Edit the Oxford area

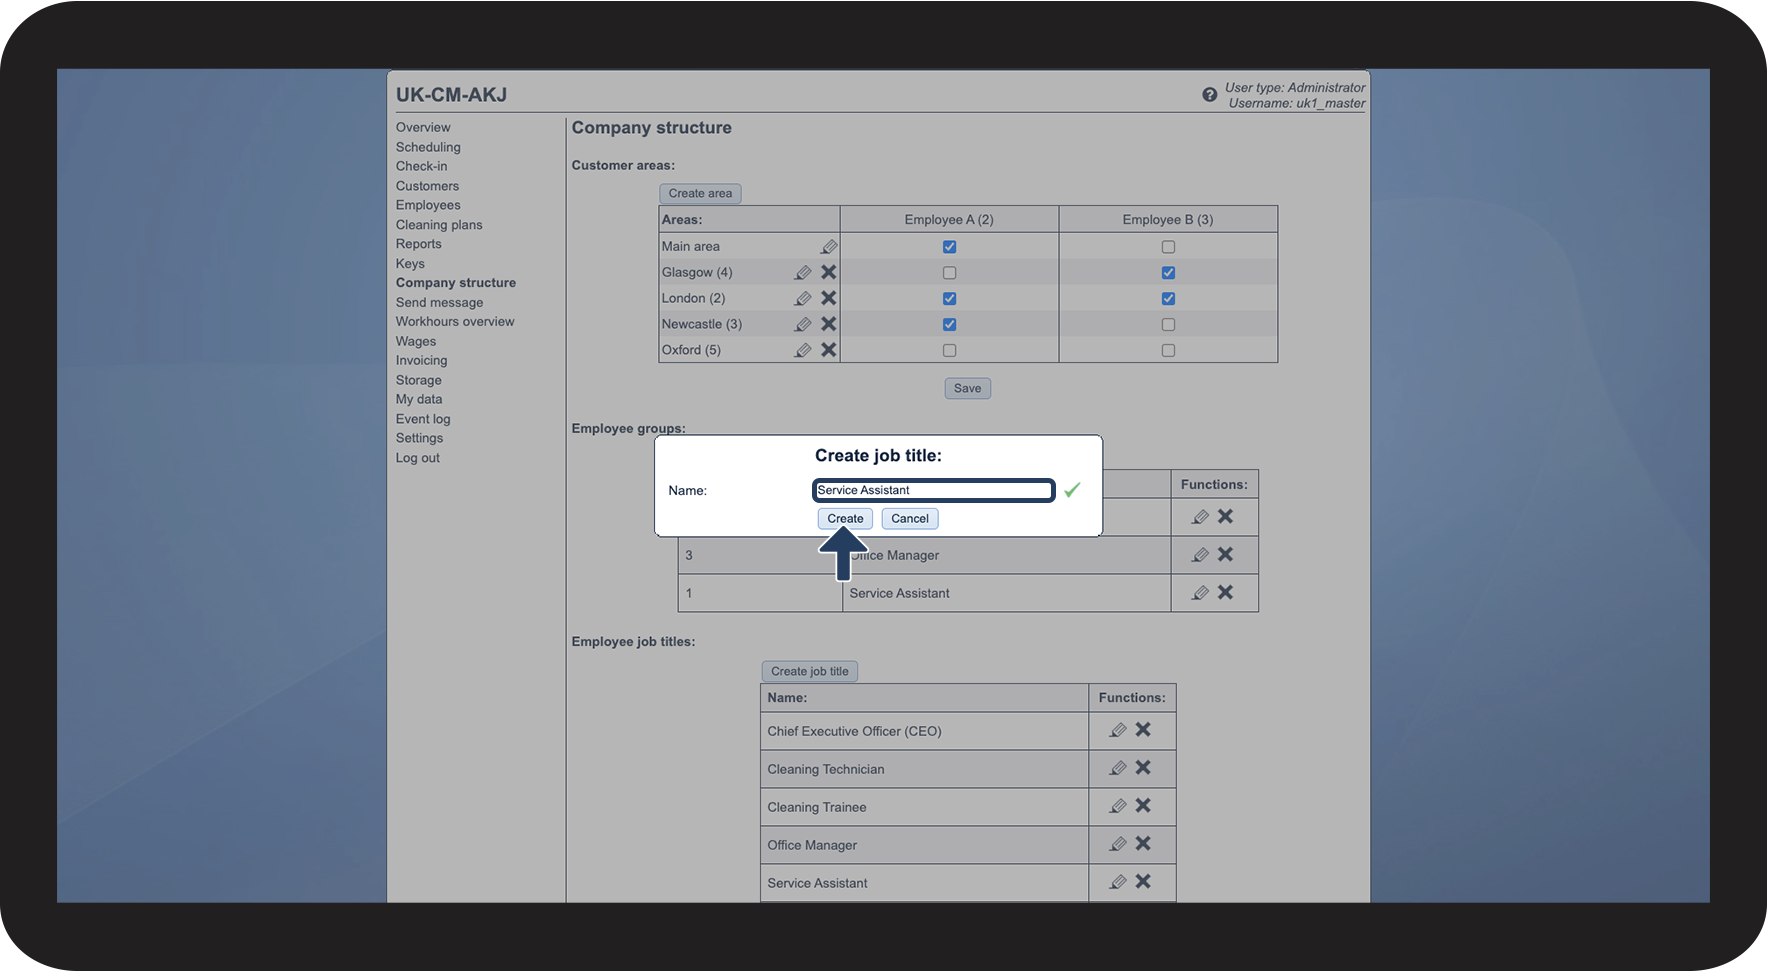[x=803, y=351]
